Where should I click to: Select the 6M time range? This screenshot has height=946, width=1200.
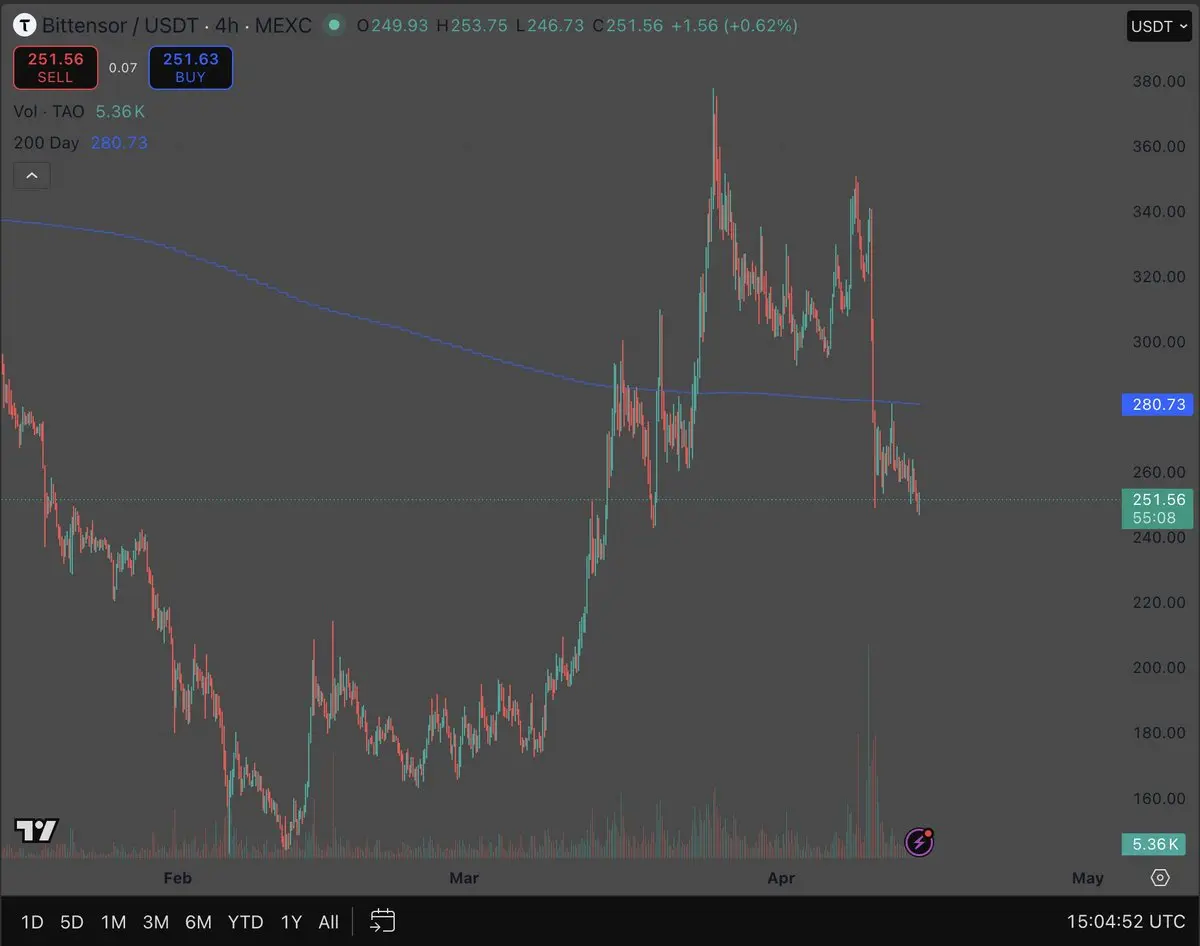pos(199,922)
